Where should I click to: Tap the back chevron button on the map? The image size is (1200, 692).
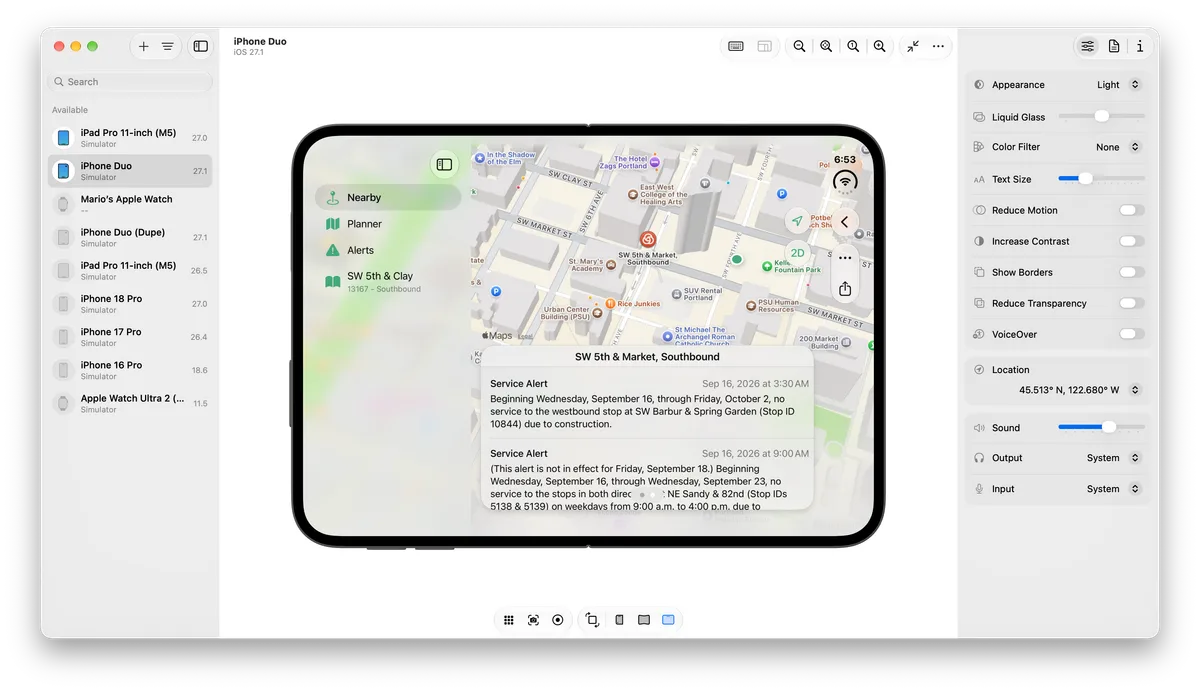coord(845,222)
